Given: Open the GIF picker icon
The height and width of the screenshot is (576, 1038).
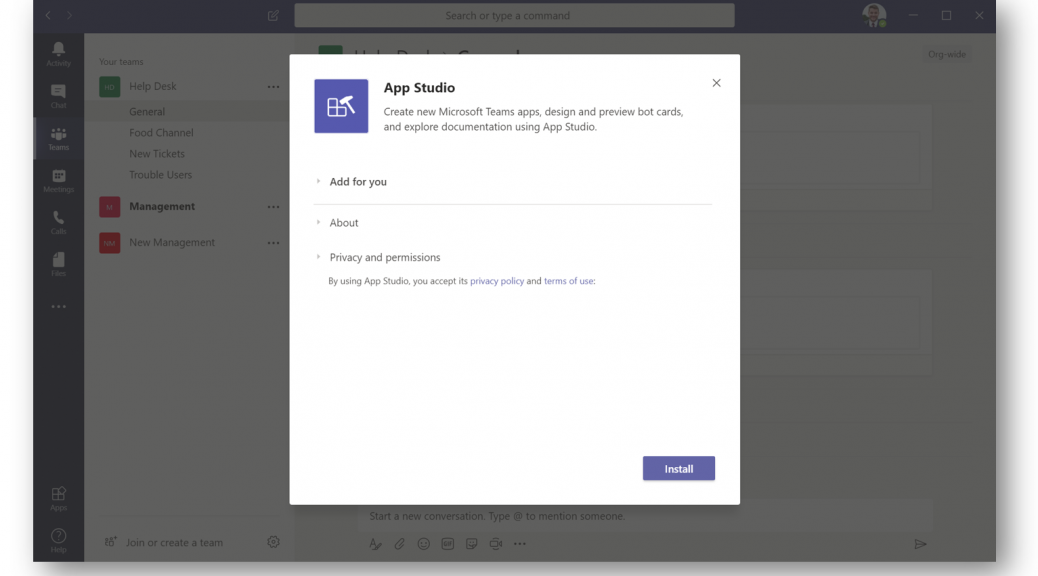Looking at the screenshot, I should [448, 544].
